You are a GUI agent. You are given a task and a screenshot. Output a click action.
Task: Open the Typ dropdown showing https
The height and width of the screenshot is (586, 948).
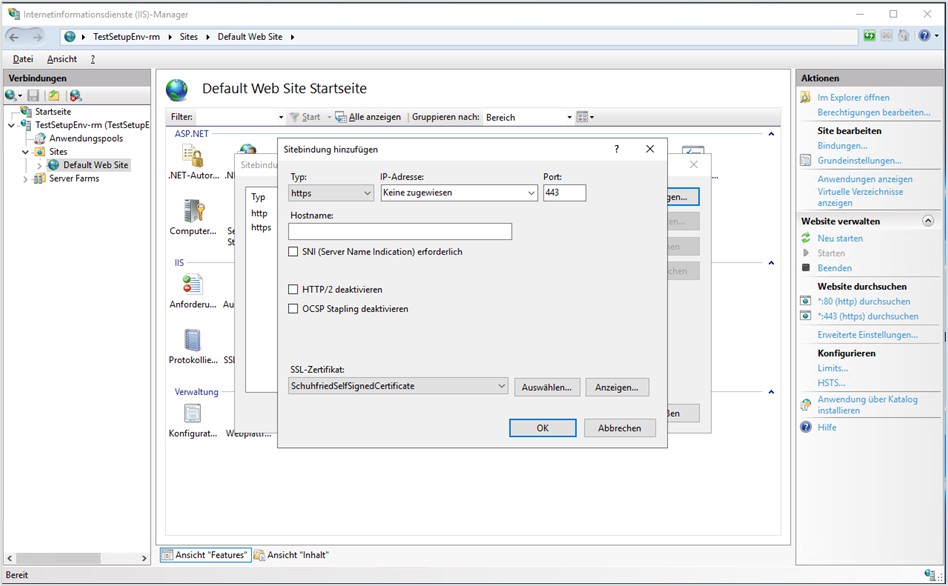331,193
